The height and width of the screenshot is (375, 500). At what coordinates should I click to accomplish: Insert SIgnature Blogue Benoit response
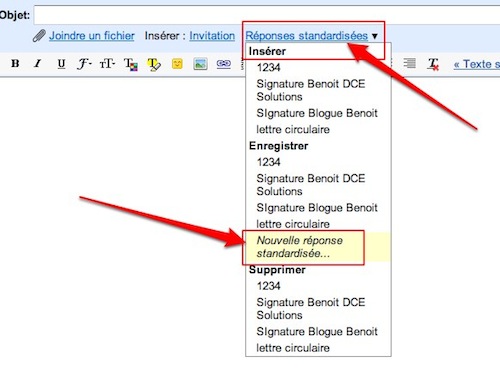pos(318,113)
